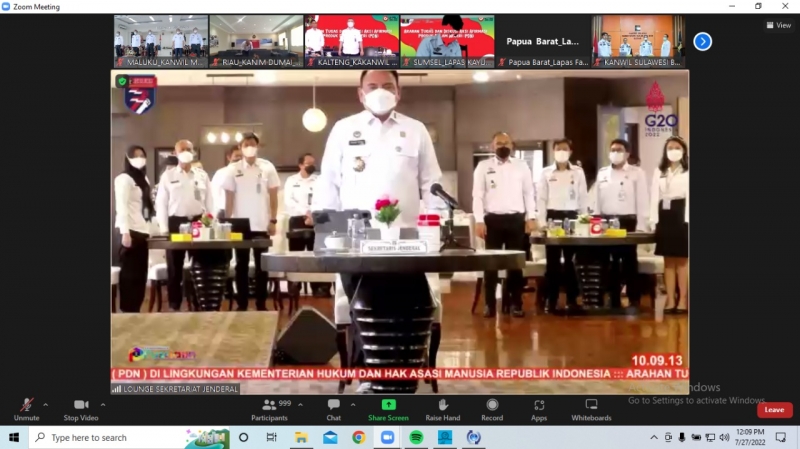
Task: Open Spotify from the Windows taskbar
Action: (x=416, y=437)
